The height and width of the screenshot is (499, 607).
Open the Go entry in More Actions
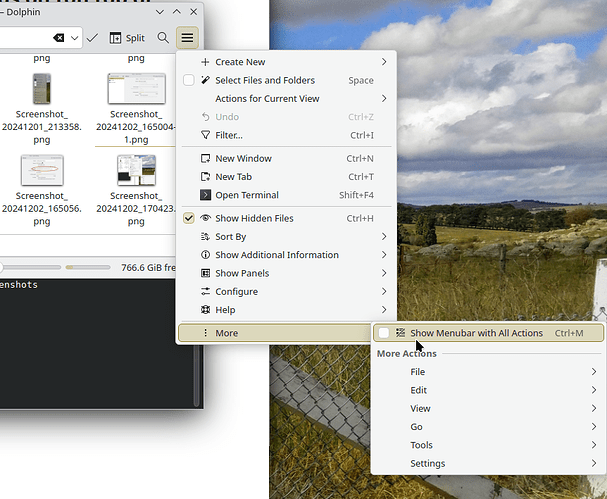(488, 427)
